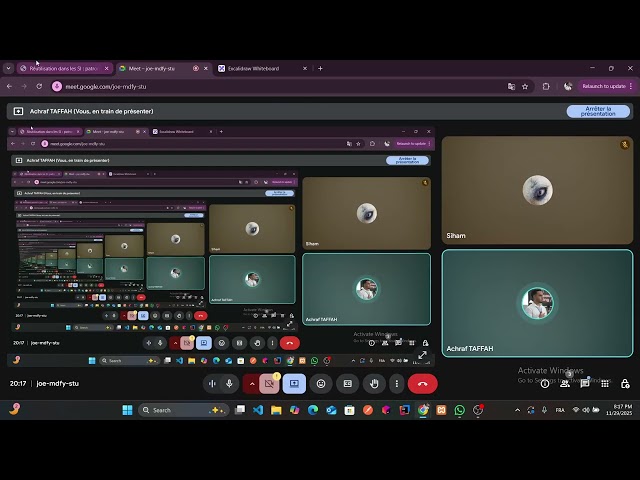Open host controls lock icon
Viewport: 640px width, 480px height.
pyautogui.click(x=625, y=383)
